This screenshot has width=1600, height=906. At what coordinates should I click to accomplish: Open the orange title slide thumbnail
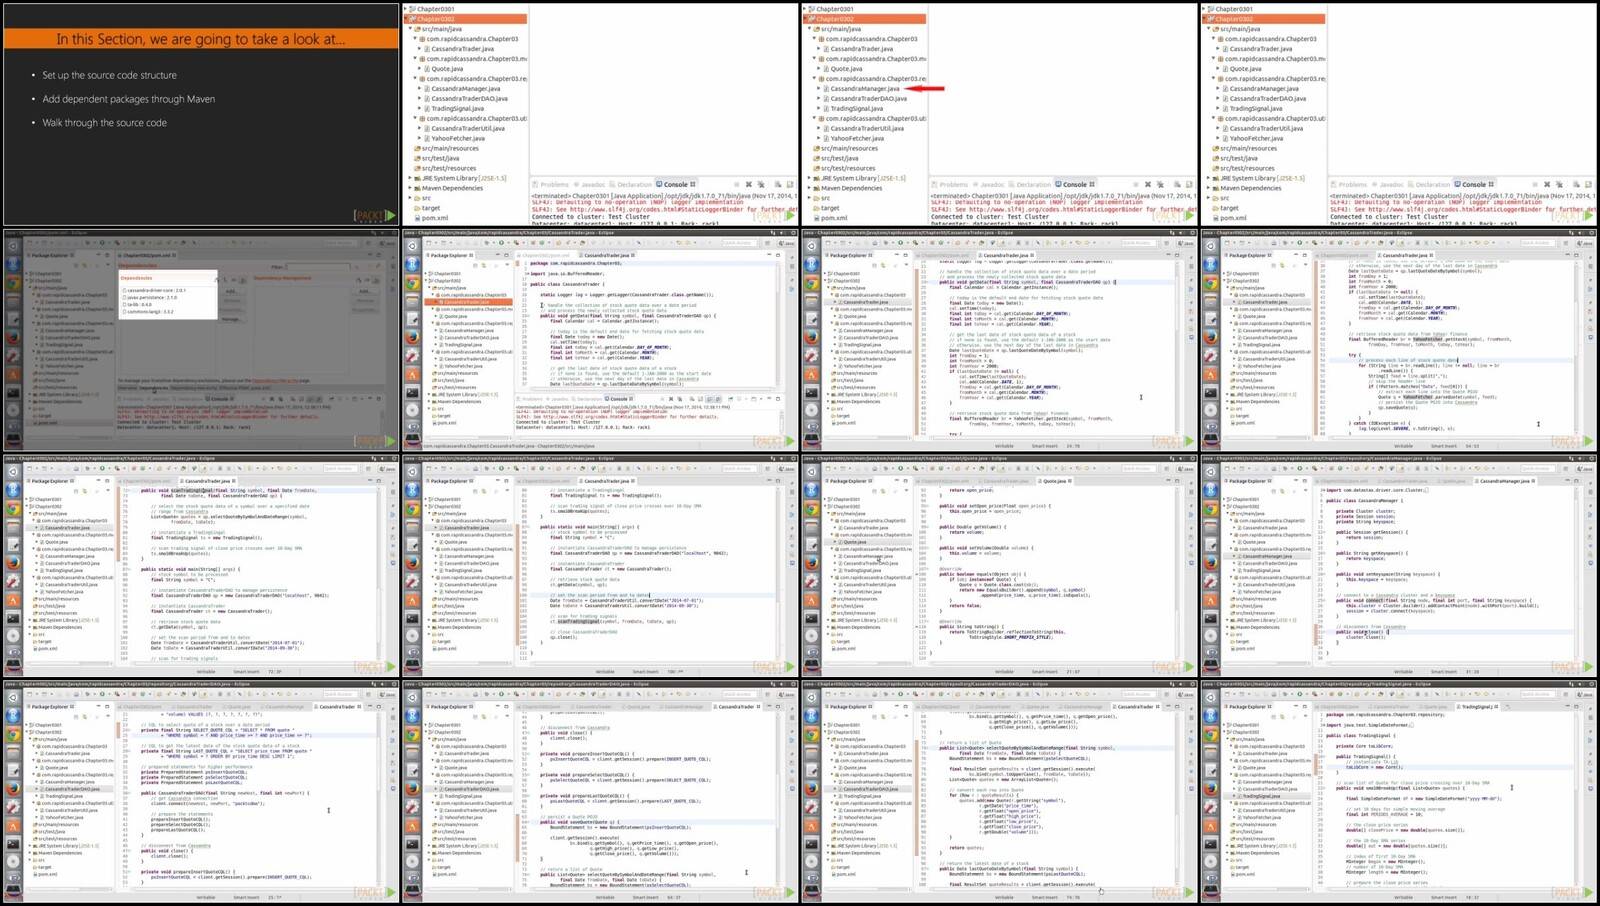(x=201, y=114)
